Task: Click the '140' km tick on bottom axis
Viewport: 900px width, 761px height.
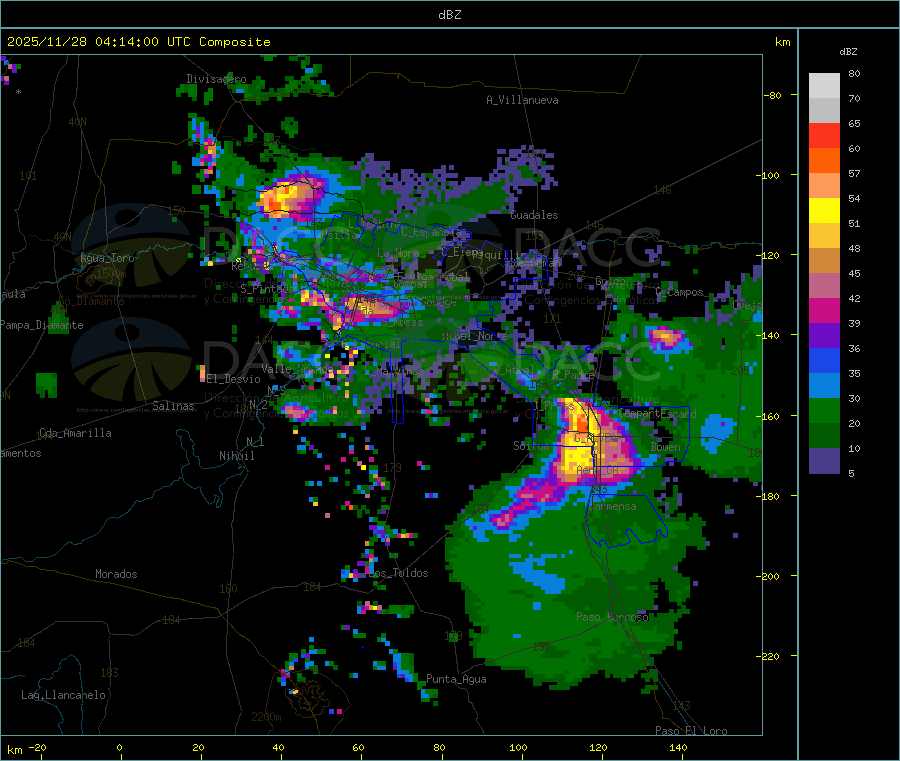Action: point(678,747)
